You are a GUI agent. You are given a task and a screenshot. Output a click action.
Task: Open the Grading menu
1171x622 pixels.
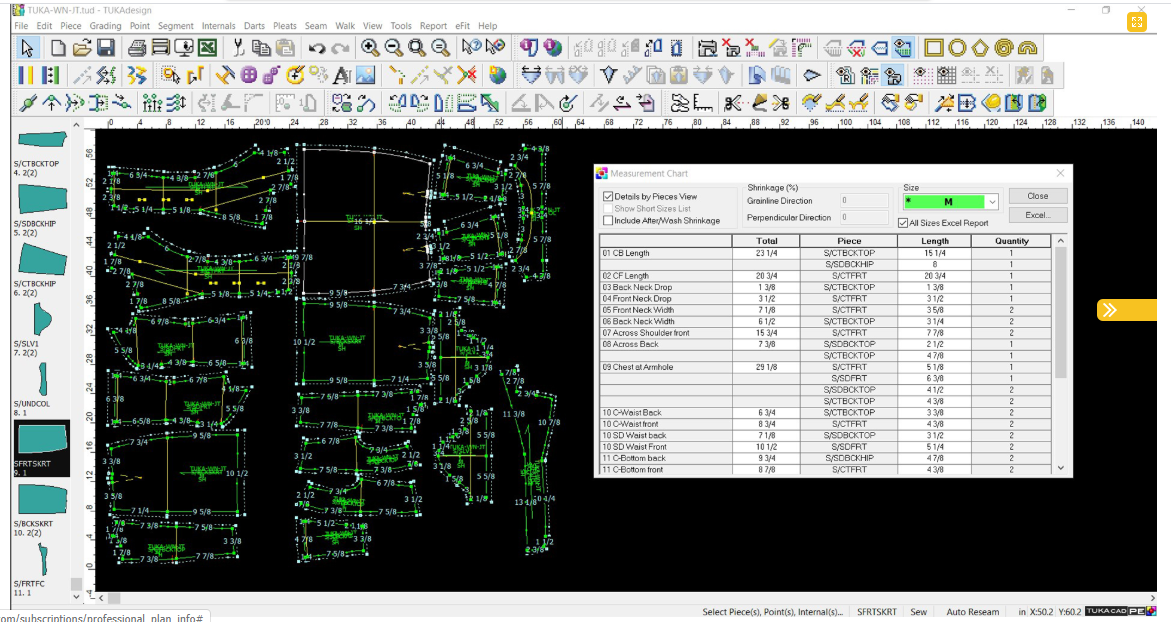[x=105, y=26]
